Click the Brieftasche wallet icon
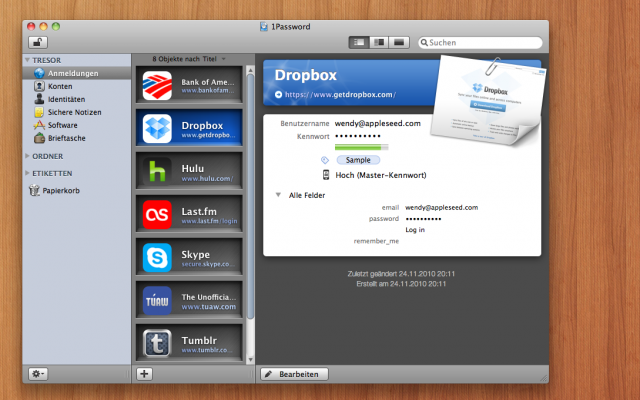 click(x=40, y=138)
